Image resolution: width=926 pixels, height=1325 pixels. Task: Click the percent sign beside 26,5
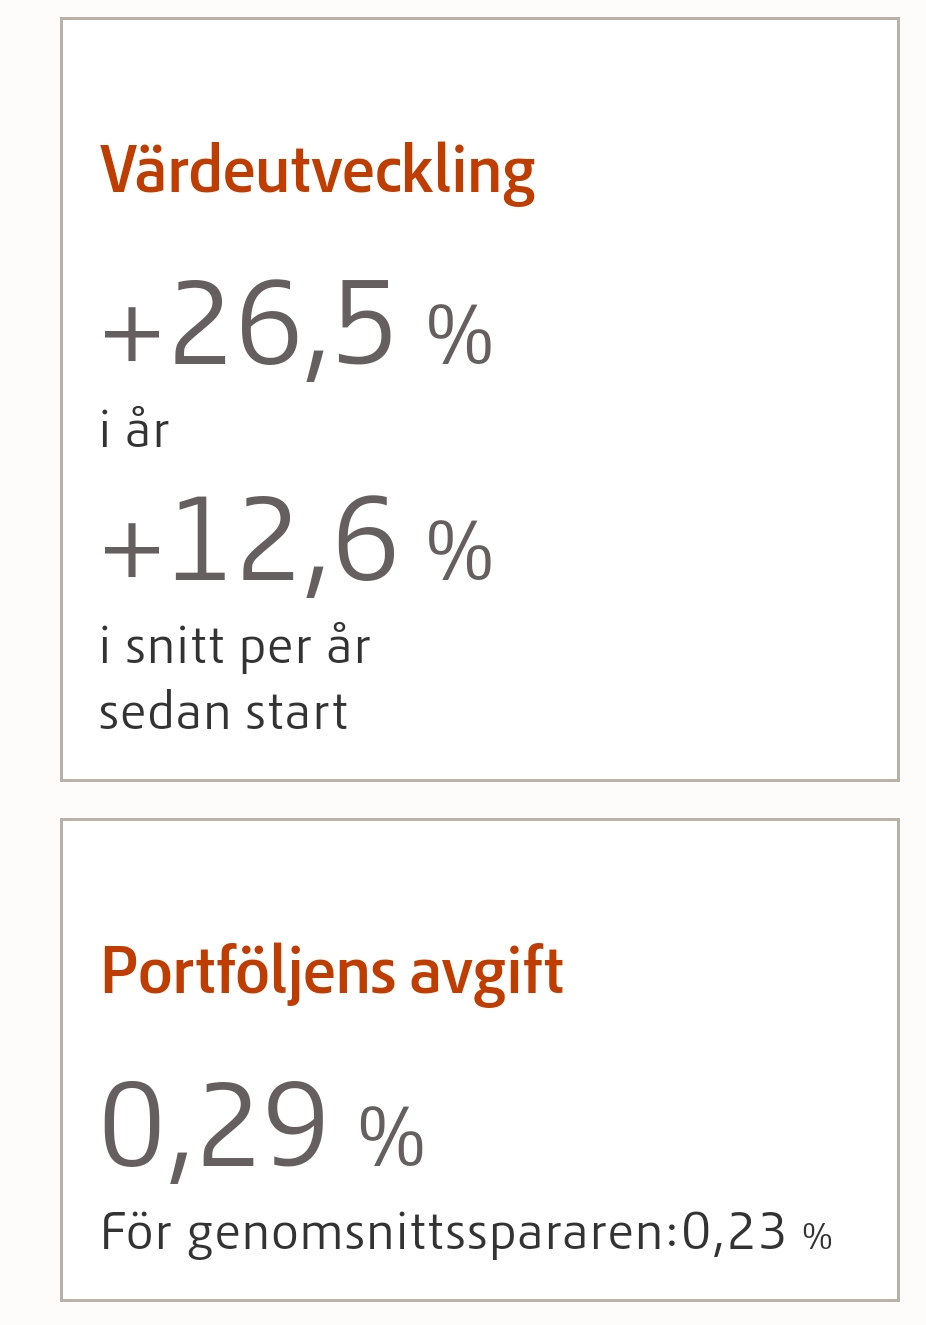point(460,335)
